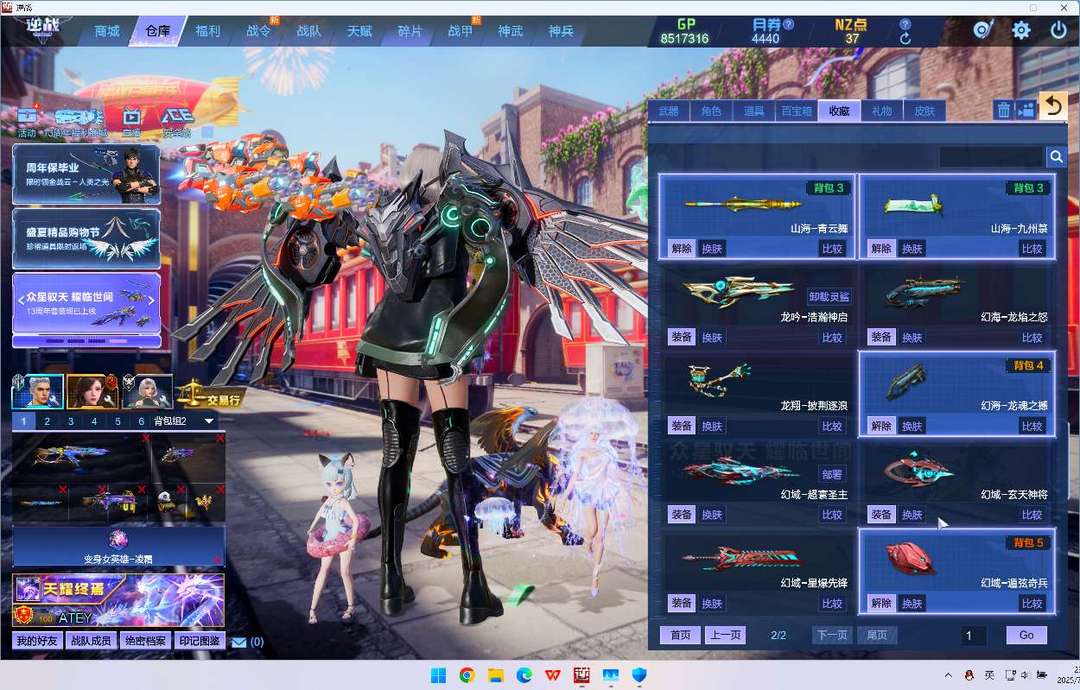Open Chrome from the taskbar
Screen dimensions: 1080x690
point(467,675)
